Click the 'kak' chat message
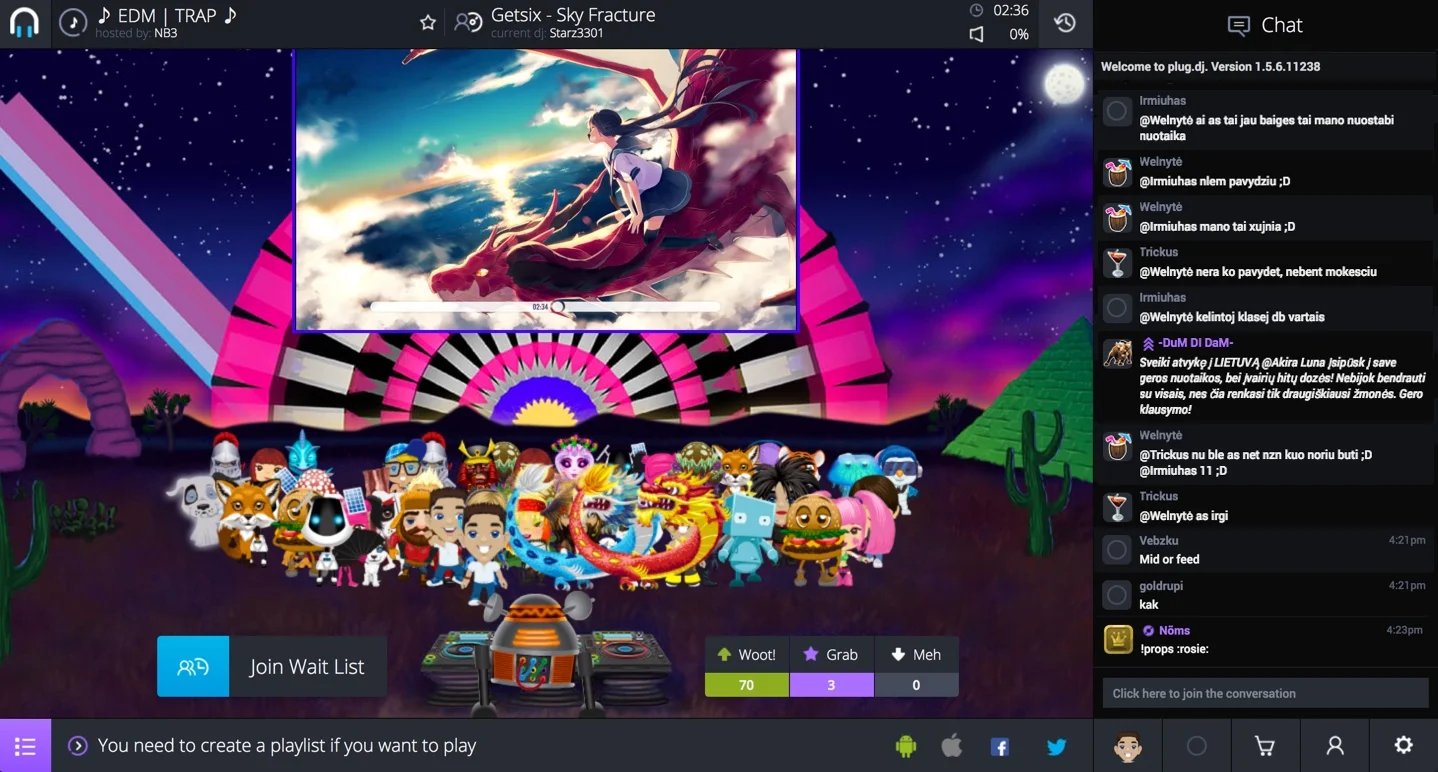1438x772 pixels. (x=1149, y=605)
